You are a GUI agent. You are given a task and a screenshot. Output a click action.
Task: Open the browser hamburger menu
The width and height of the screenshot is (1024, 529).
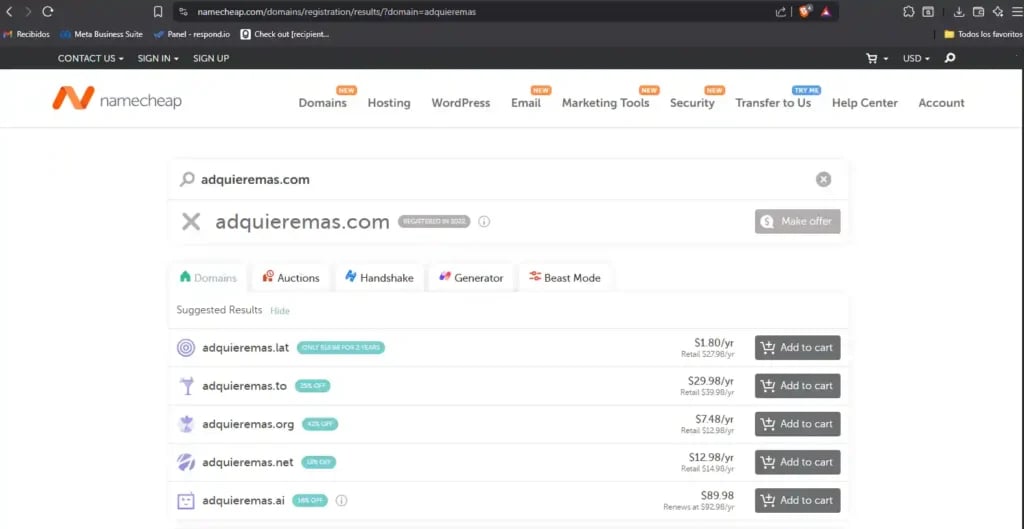point(1016,12)
